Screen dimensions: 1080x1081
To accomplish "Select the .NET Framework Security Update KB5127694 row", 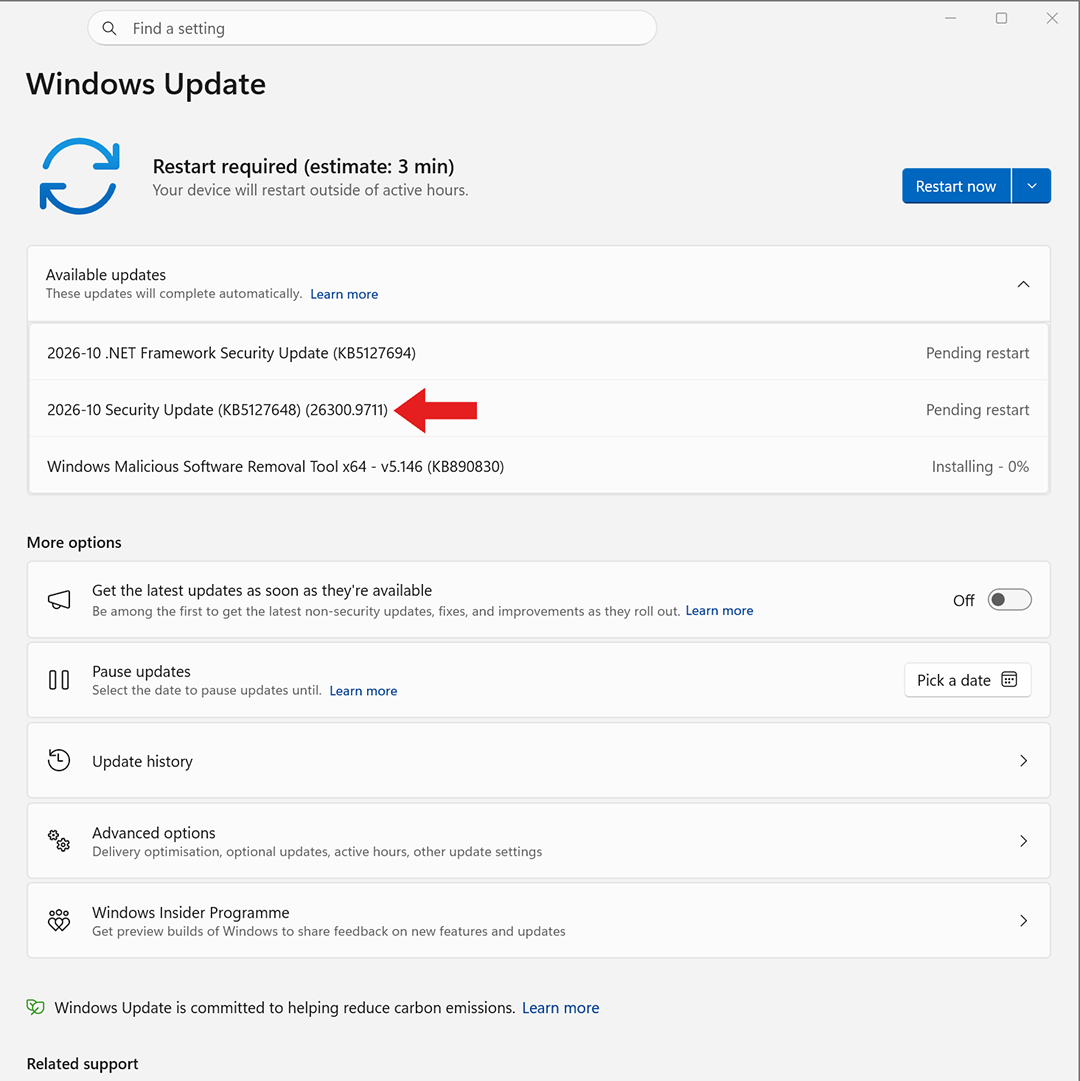I will click(538, 353).
